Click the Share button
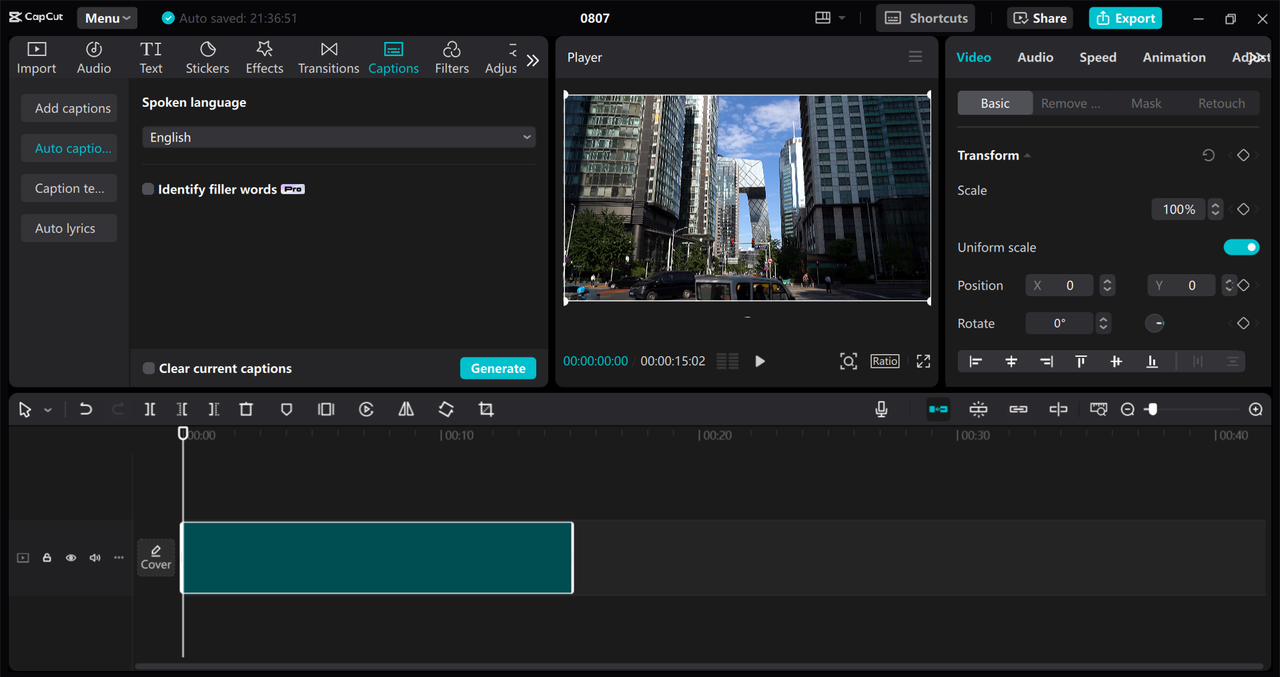 [1040, 18]
